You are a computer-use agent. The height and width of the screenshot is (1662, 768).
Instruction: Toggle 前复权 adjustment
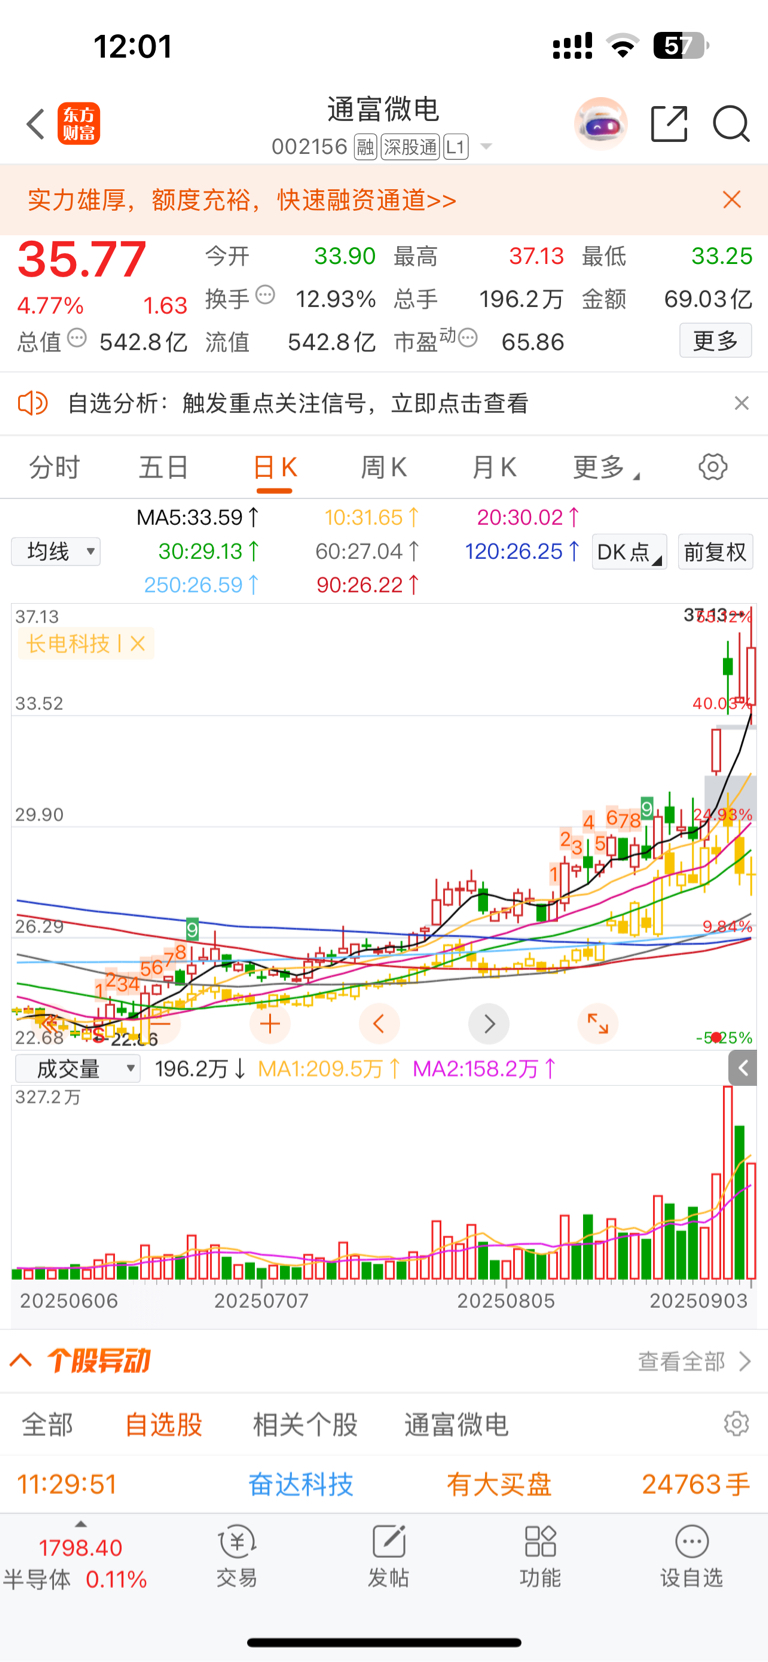tap(715, 552)
